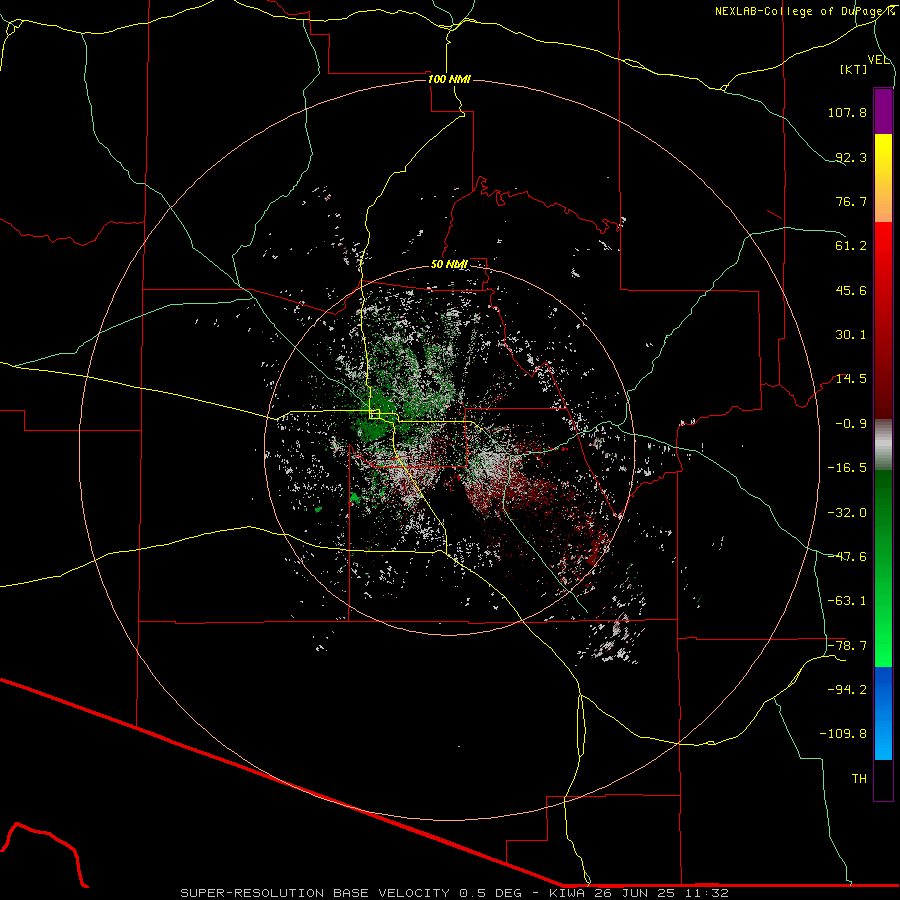Select the -47.6 value on the velocity scale
This screenshot has height=900, width=900.
coord(847,557)
